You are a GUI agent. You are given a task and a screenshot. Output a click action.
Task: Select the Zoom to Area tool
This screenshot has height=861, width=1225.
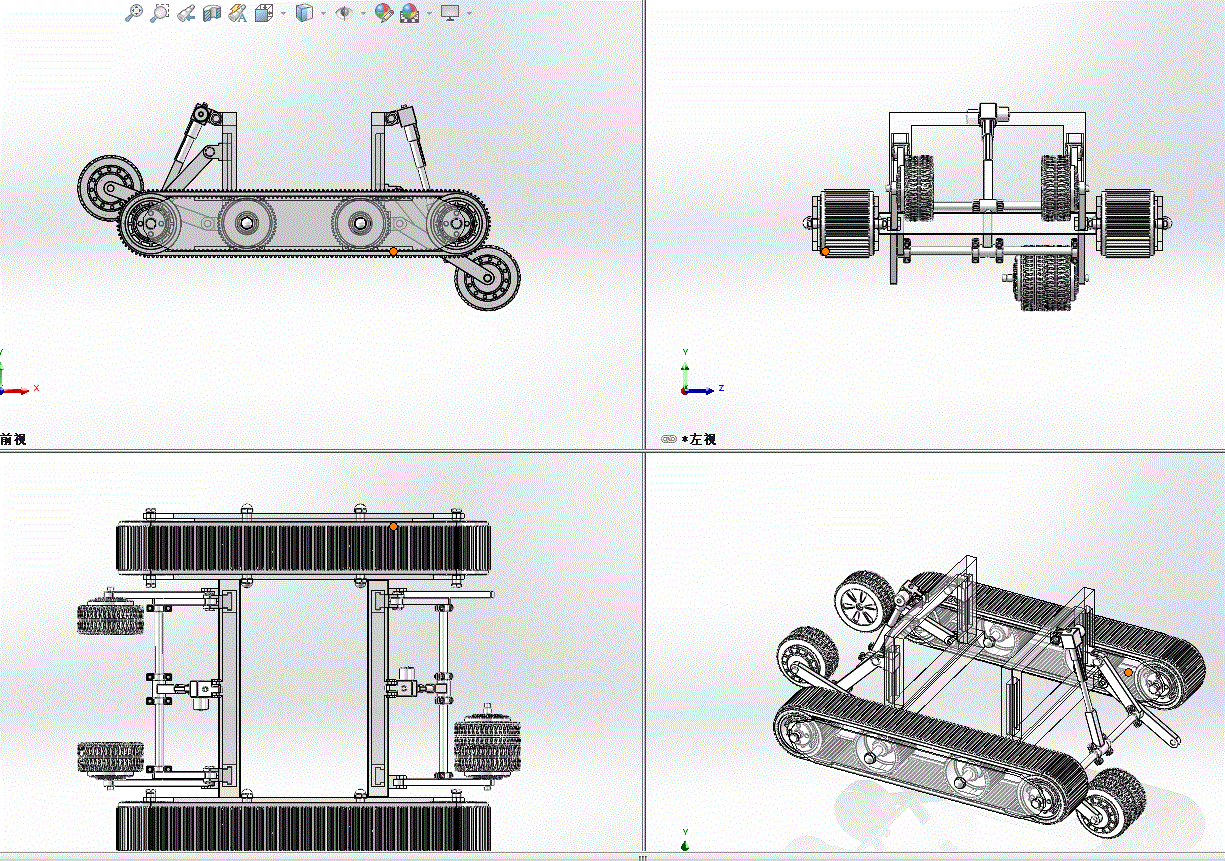tap(160, 13)
